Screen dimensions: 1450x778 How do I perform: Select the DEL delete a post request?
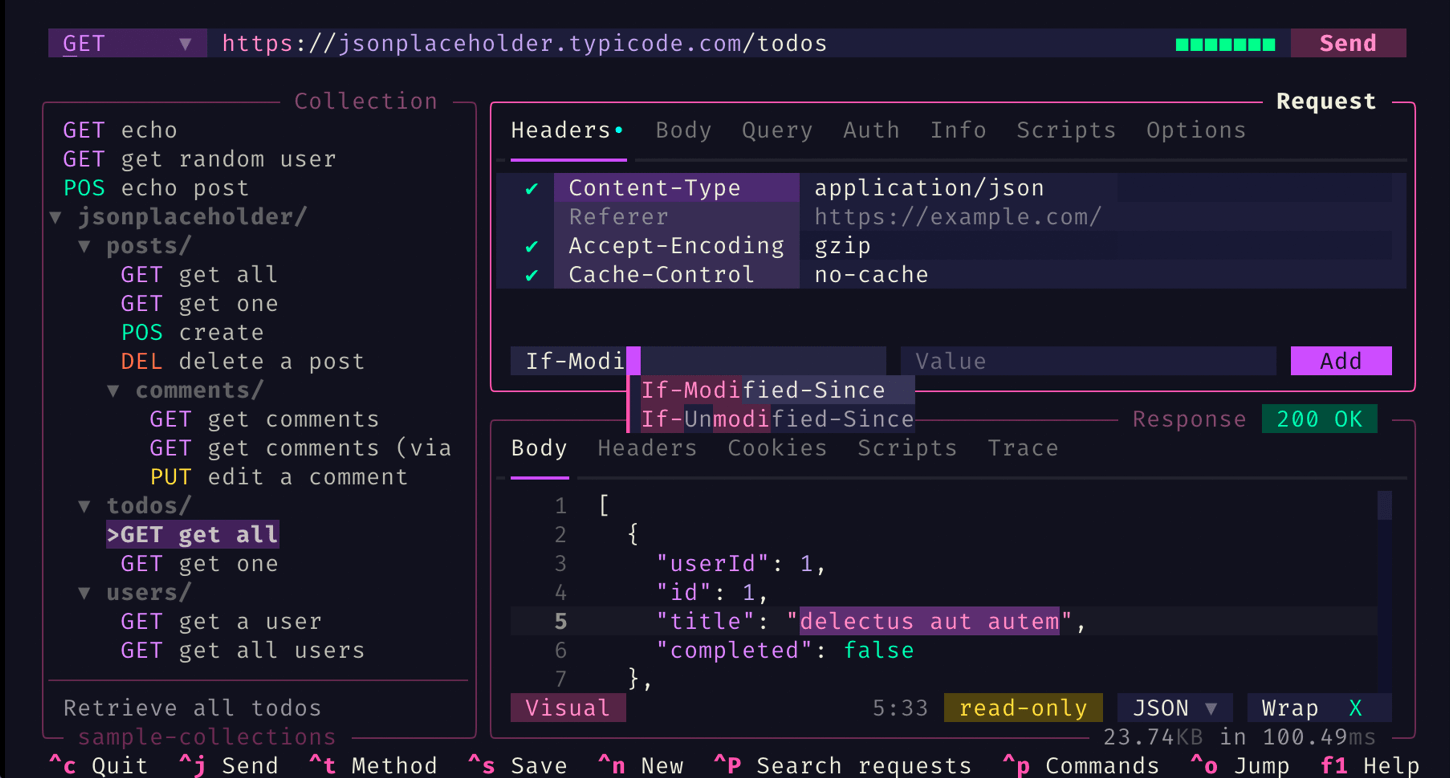coord(242,361)
